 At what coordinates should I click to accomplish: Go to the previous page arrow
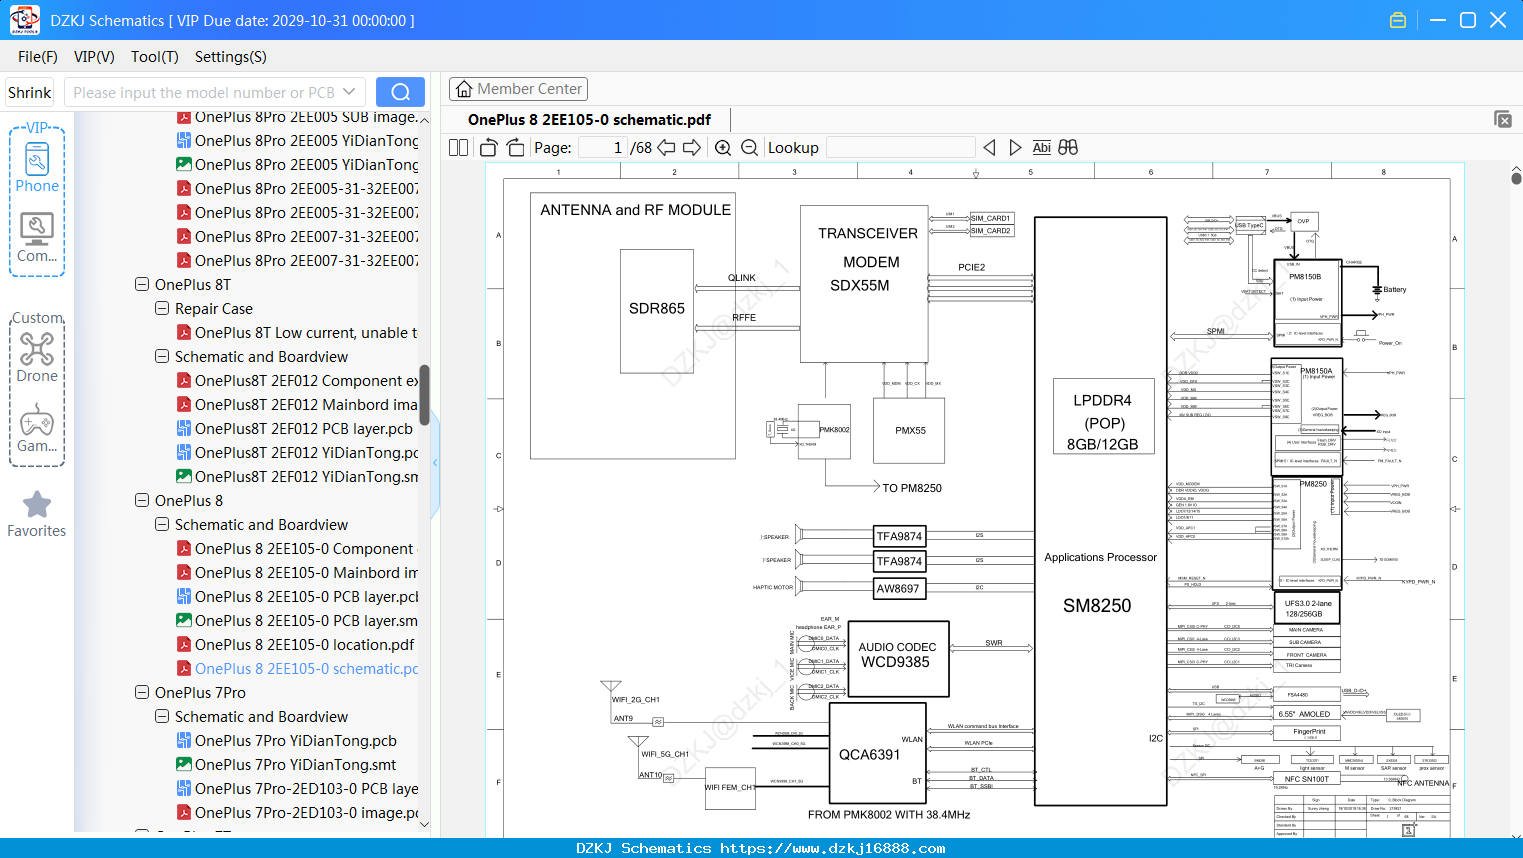[x=666, y=147]
